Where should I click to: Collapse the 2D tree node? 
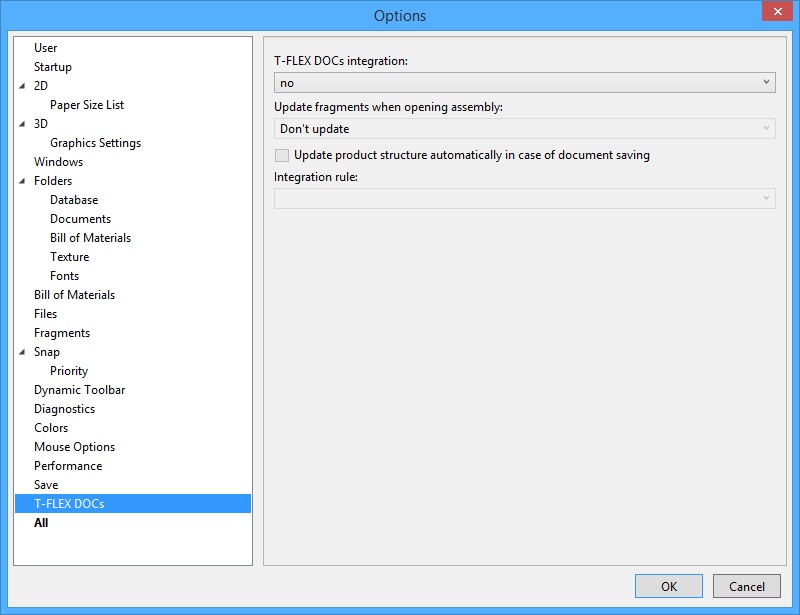click(22, 86)
